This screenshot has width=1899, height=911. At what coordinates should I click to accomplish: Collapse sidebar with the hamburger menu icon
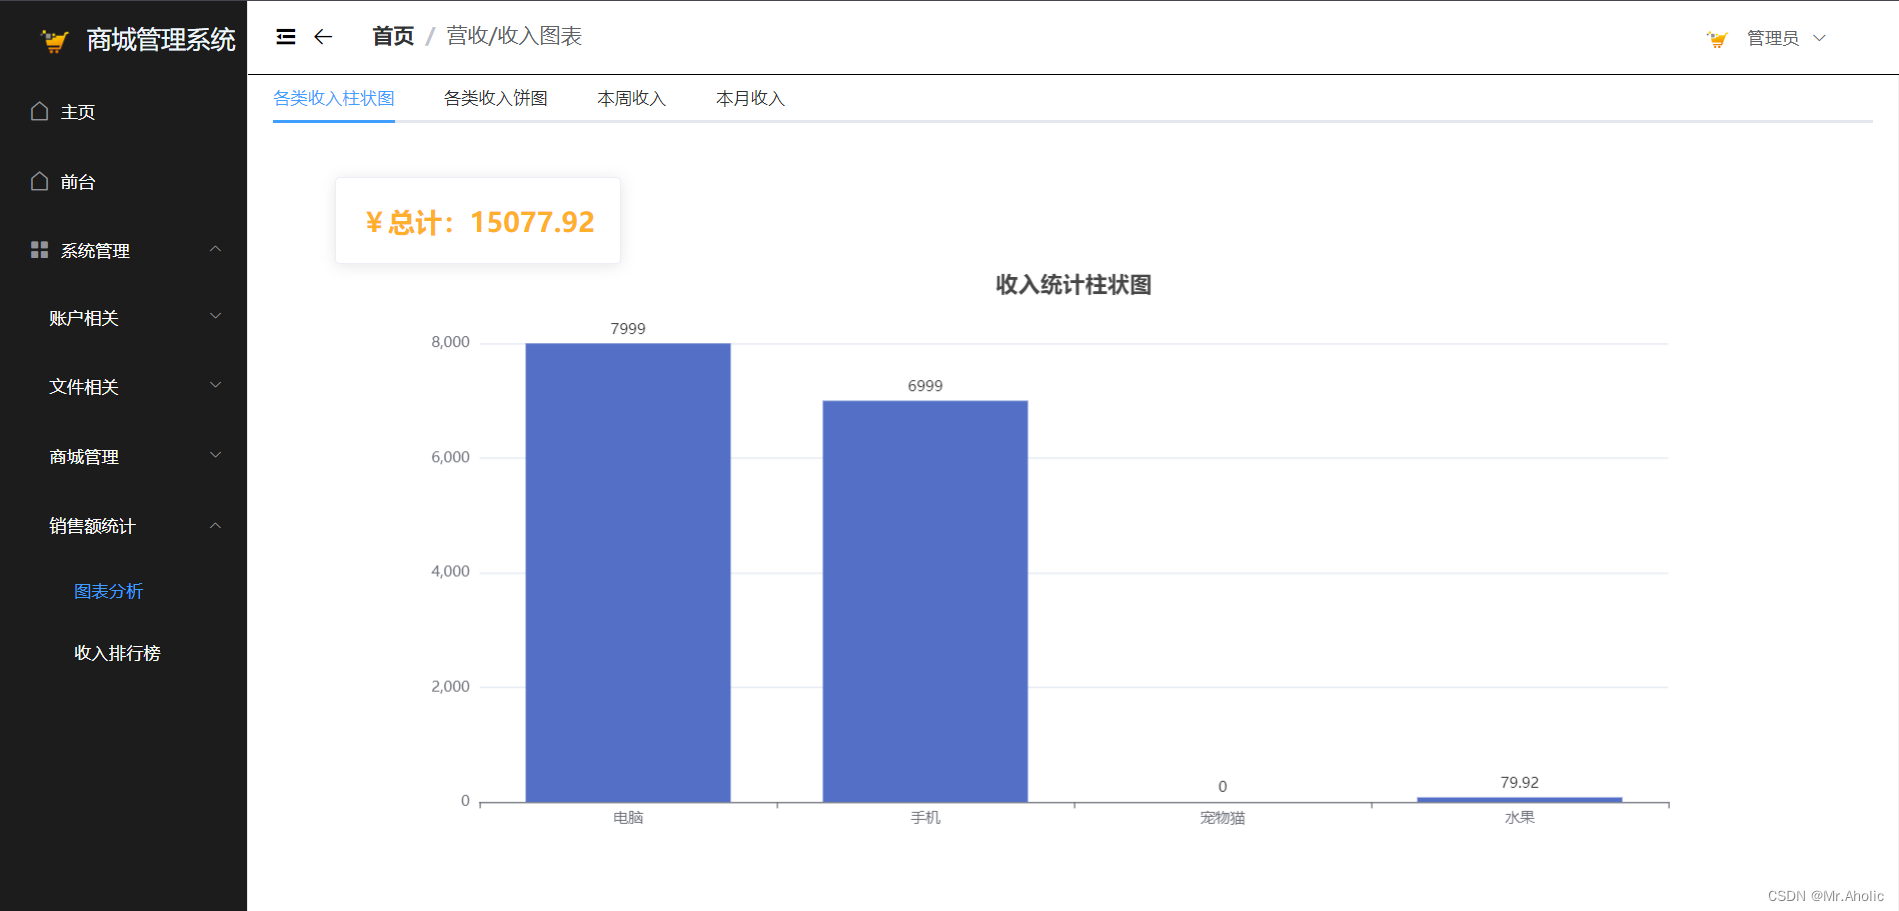[x=286, y=37]
